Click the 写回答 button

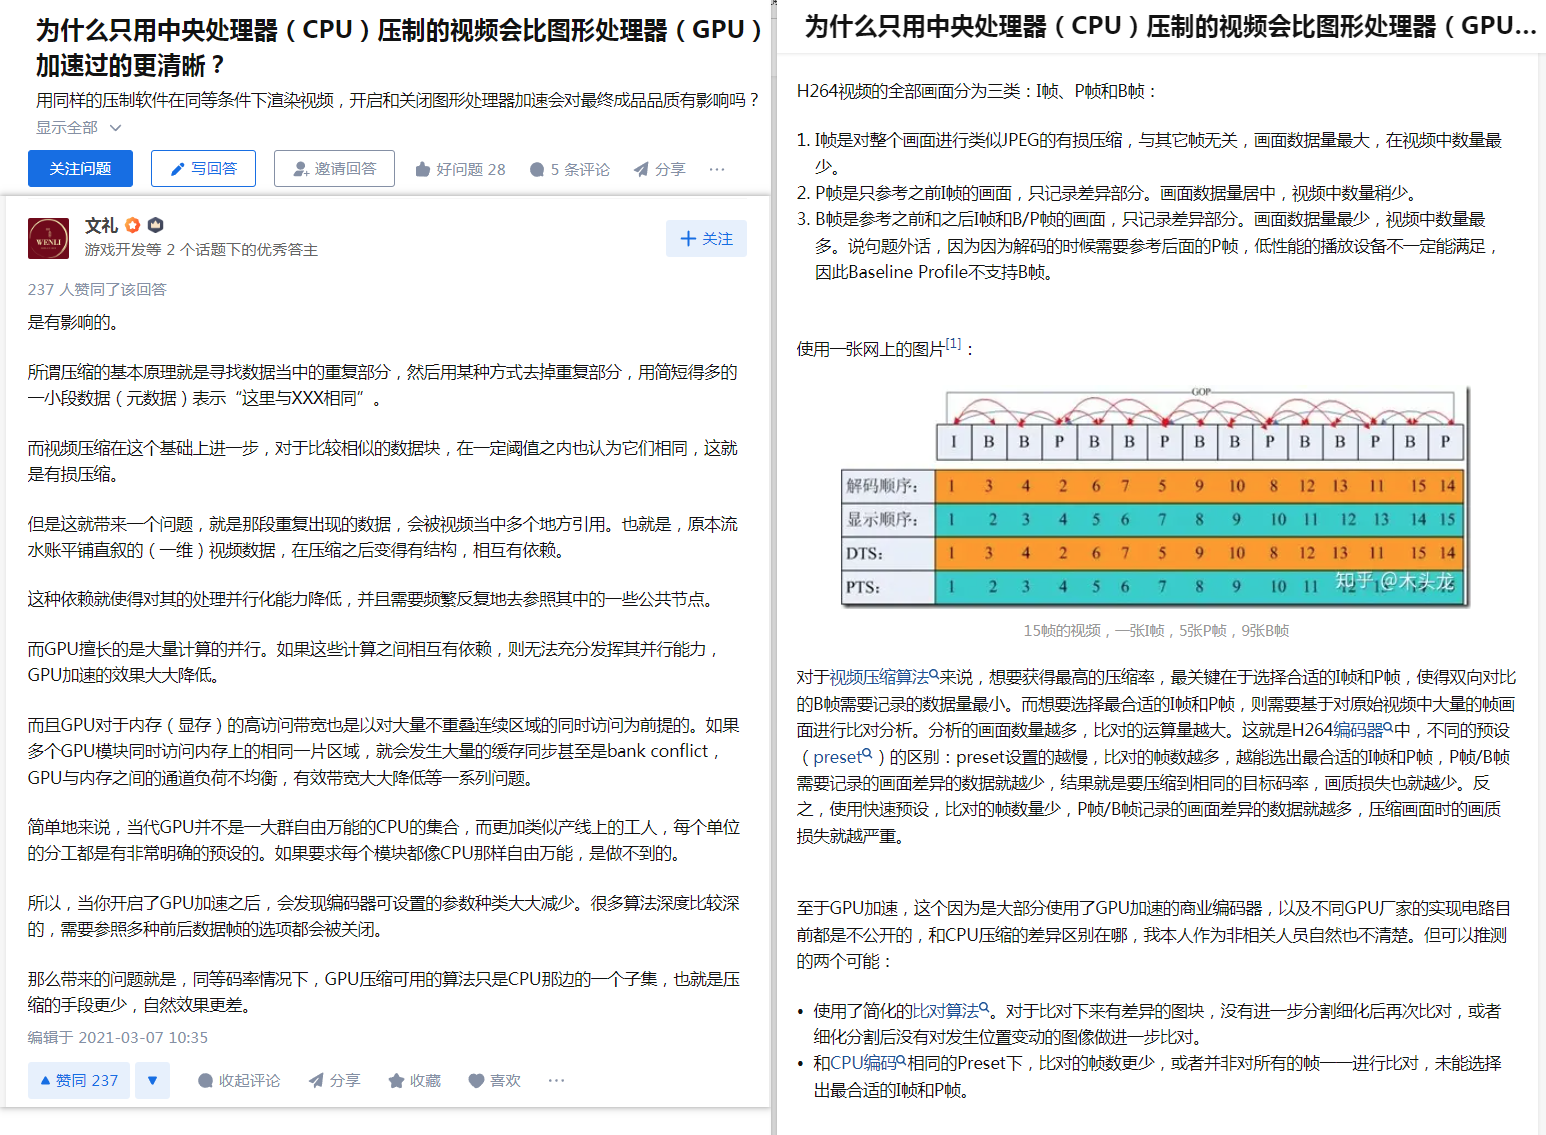203,168
